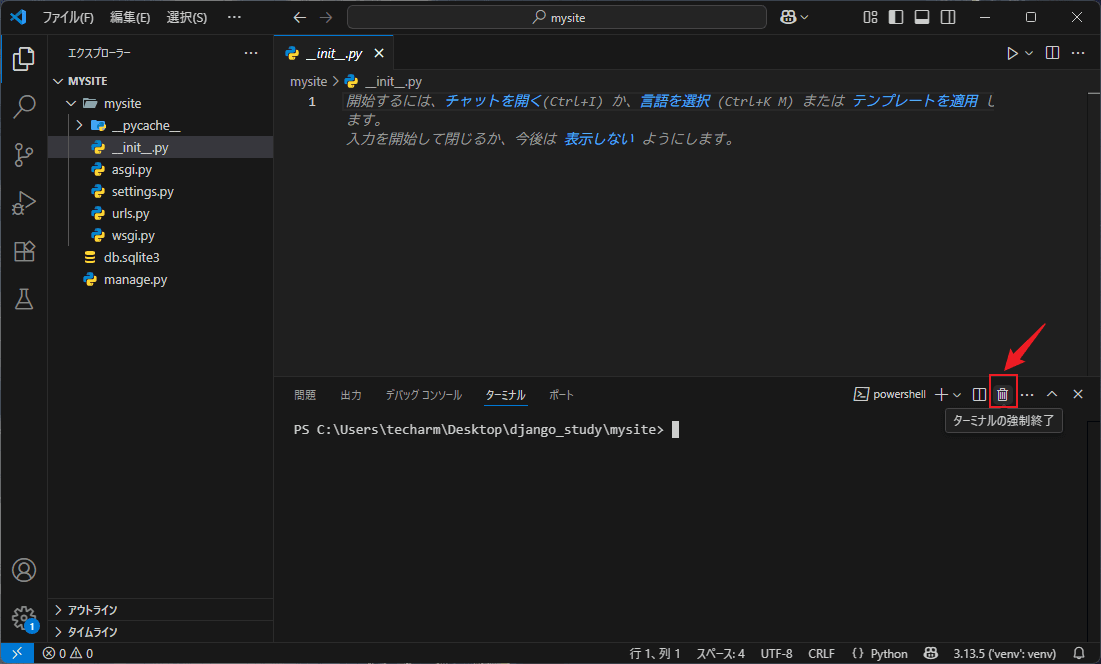Create a new terminal with plus icon

tap(942, 394)
